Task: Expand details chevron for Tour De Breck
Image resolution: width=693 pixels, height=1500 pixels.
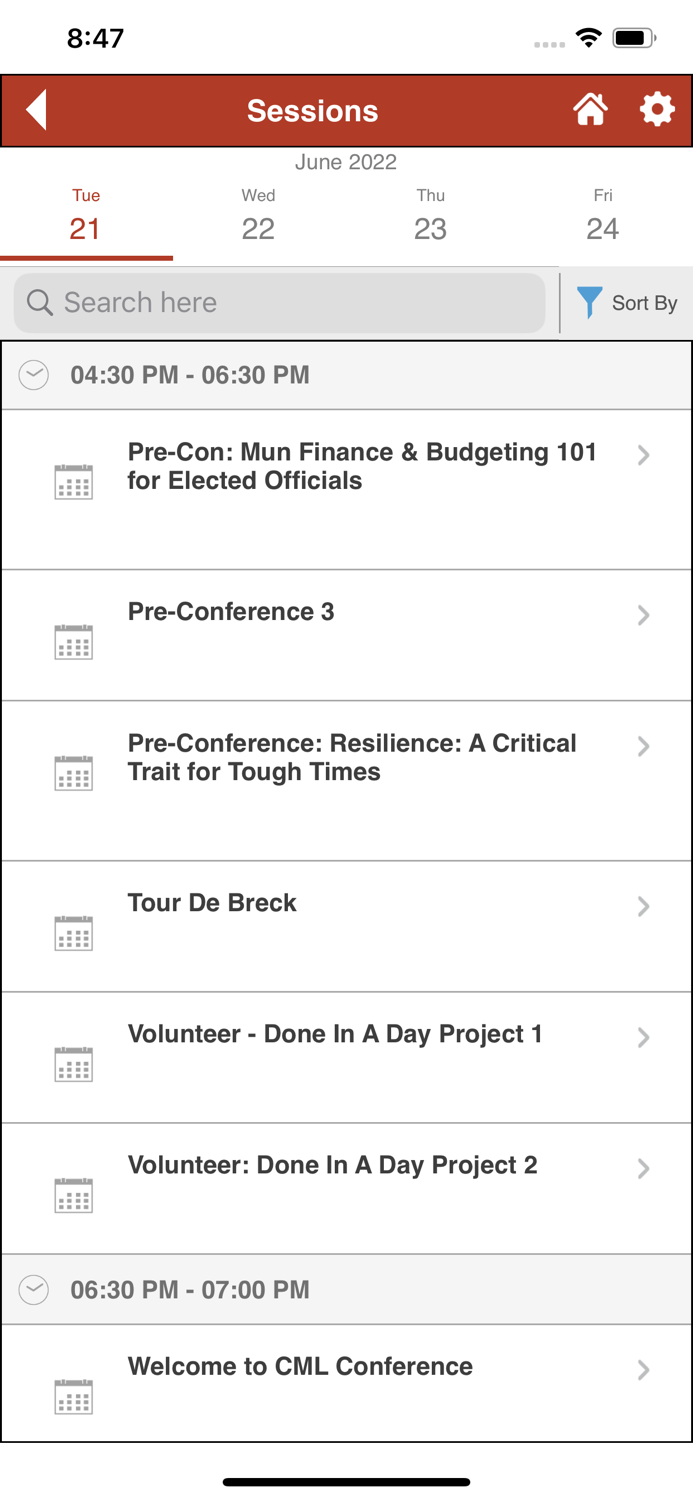Action: pyautogui.click(x=643, y=906)
